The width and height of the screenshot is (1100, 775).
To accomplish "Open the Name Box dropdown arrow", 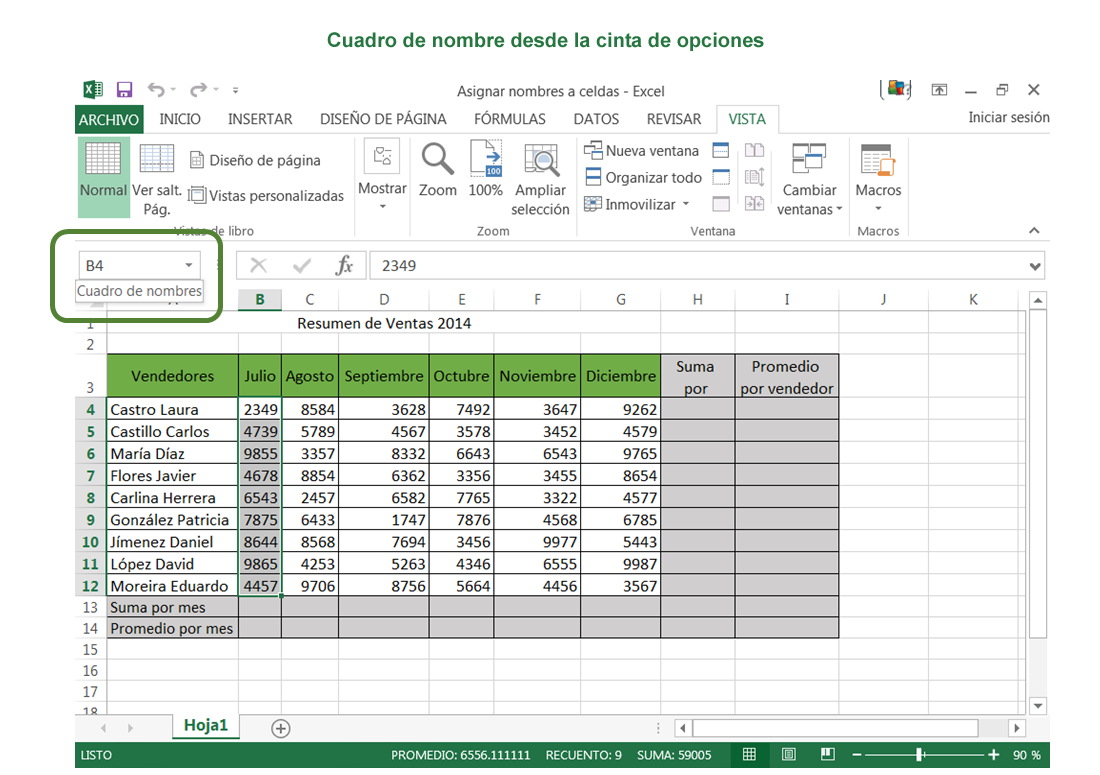I will tap(189, 265).
